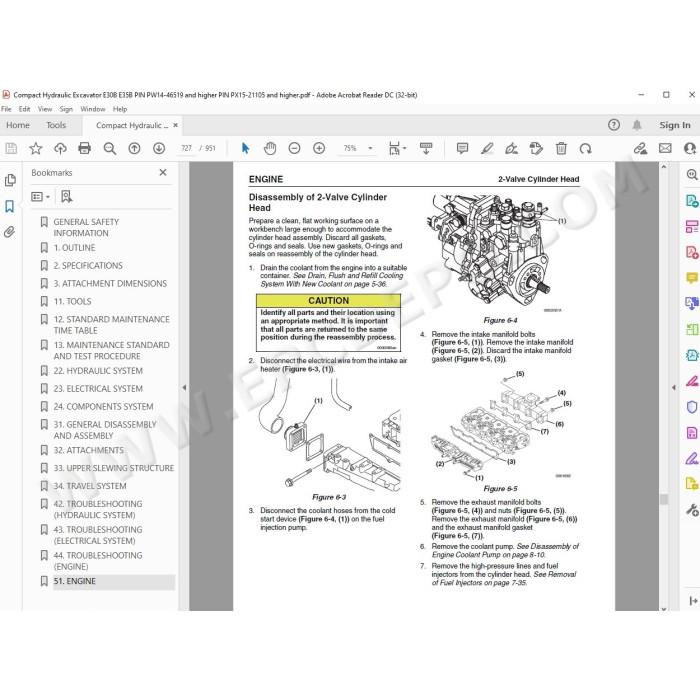Go to next page arrow
Viewport: 700px width, 700px height.
pos(159,148)
